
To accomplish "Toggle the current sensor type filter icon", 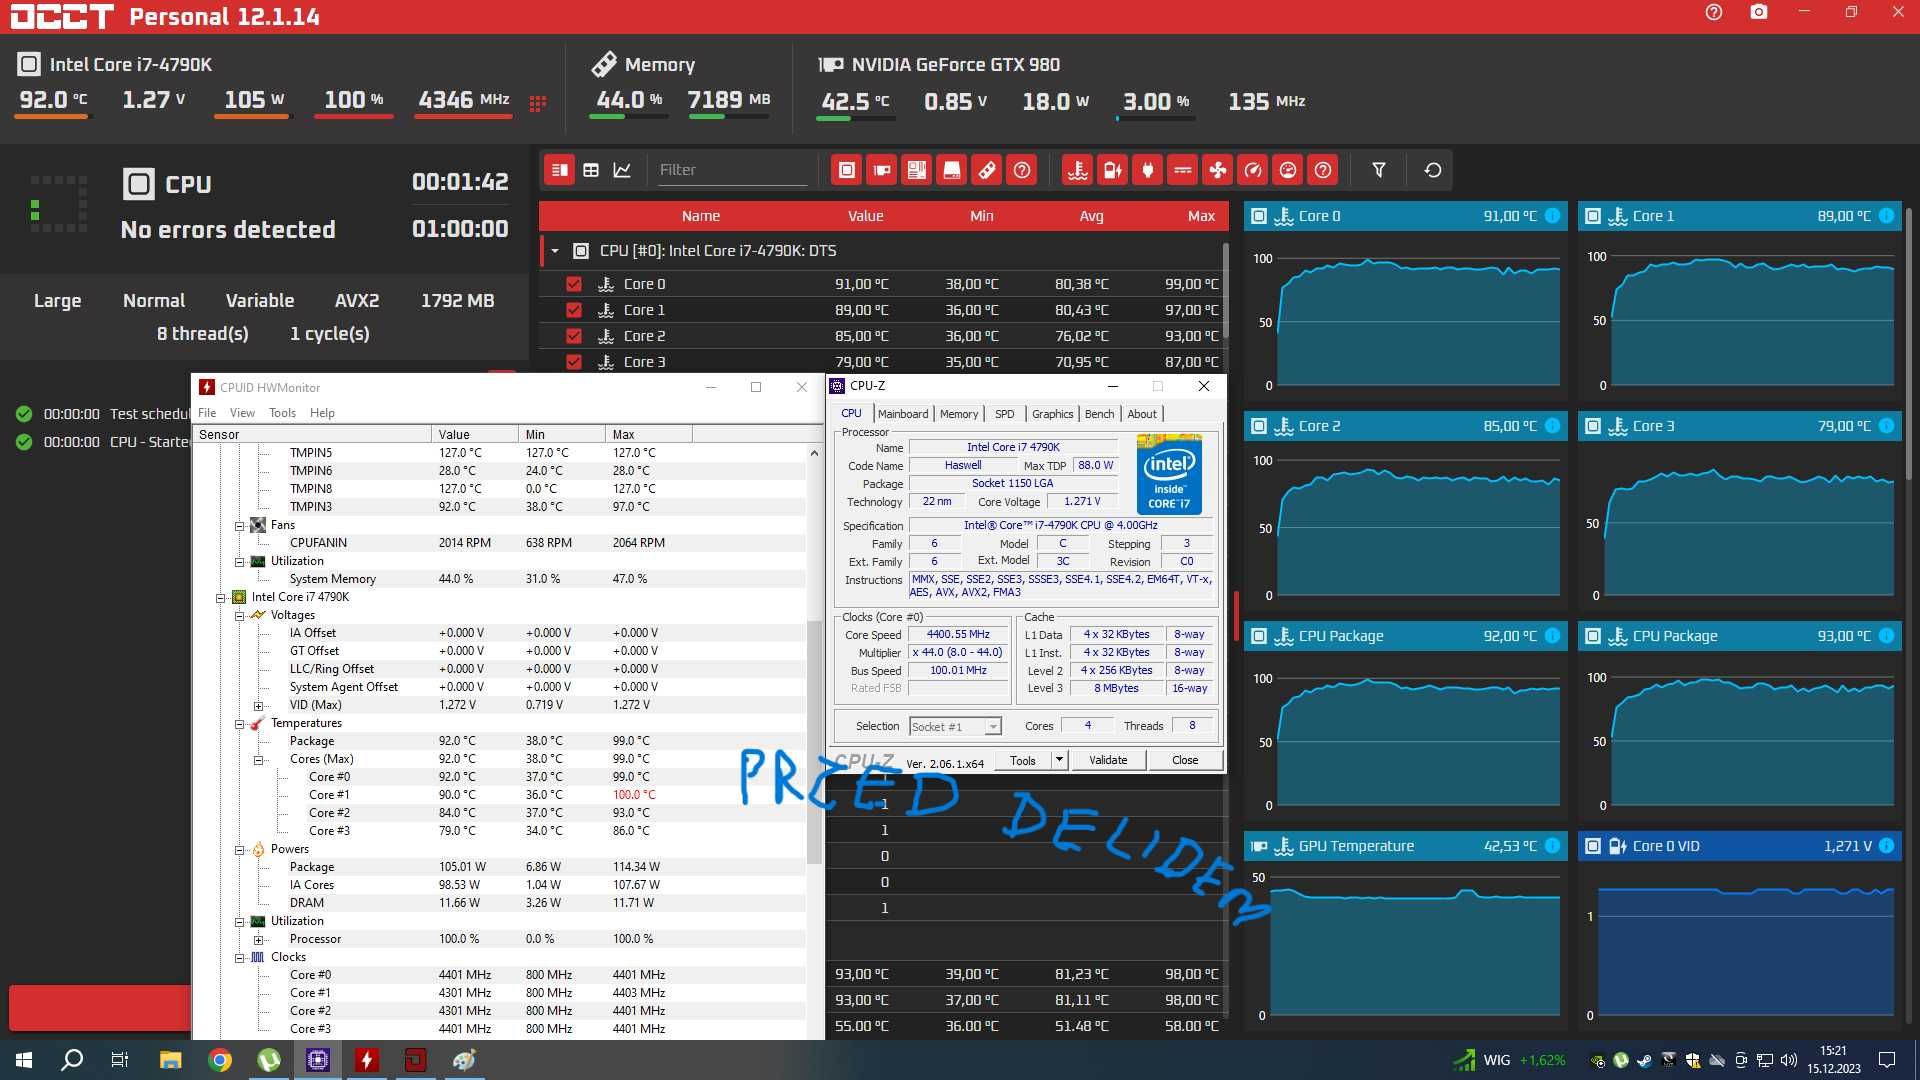I will click(x=1182, y=170).
